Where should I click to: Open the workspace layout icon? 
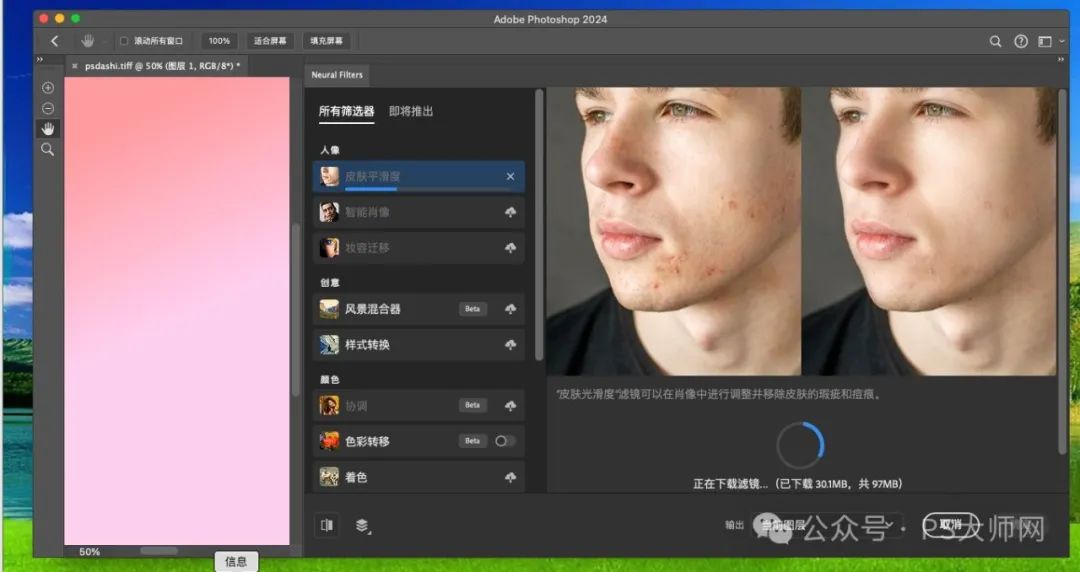pos(1045,41)
